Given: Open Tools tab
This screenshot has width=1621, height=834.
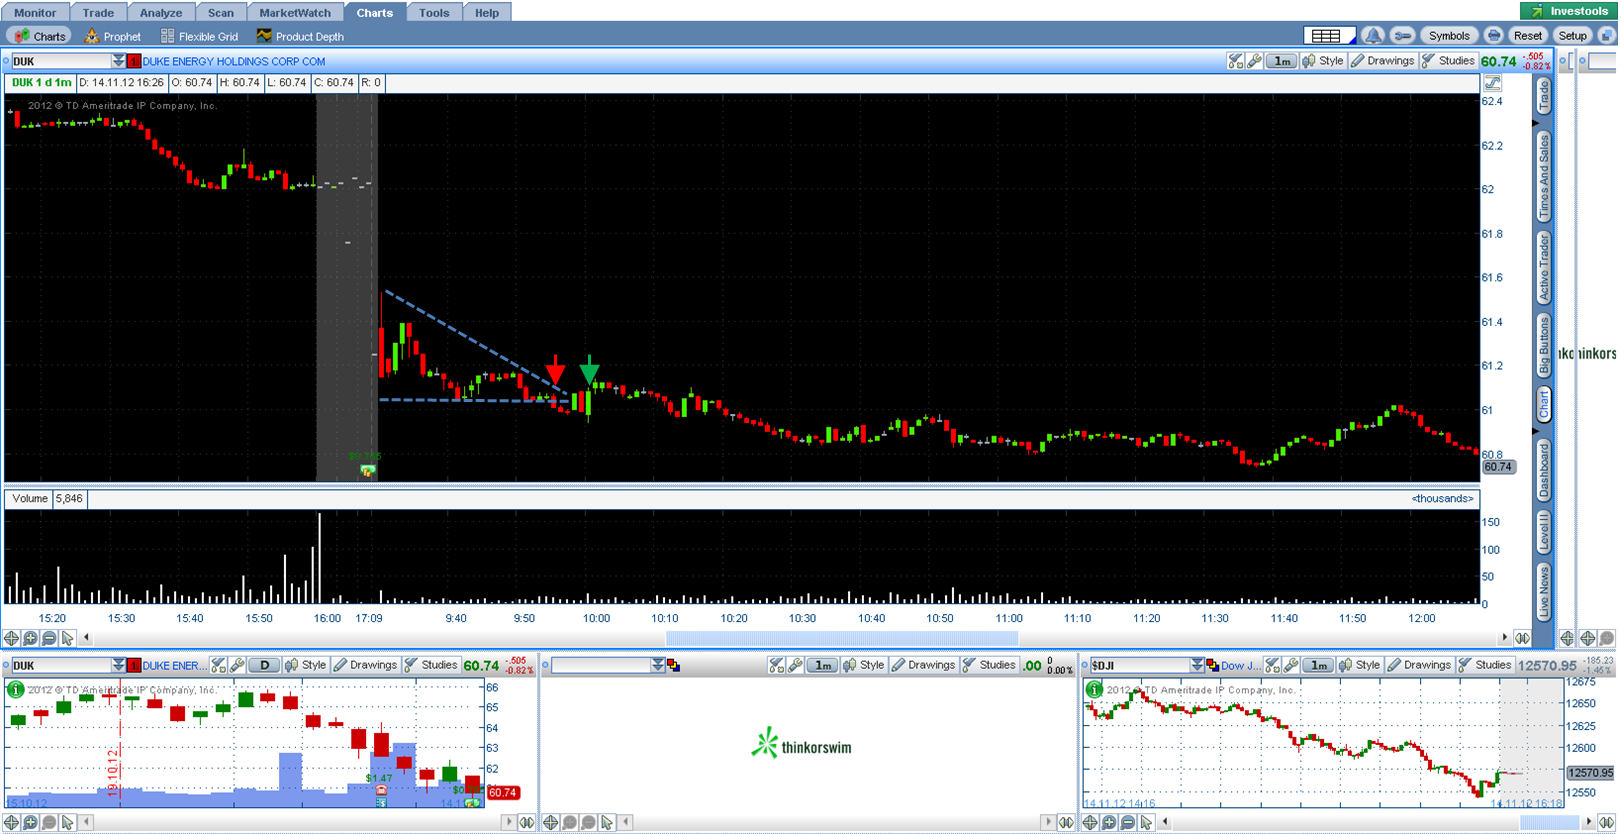Looking at the screenshot, I should coord(434,12).
